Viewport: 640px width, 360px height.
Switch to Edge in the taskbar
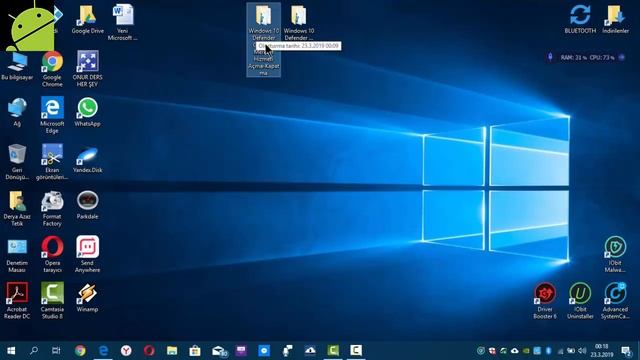(x=103, y=351)
